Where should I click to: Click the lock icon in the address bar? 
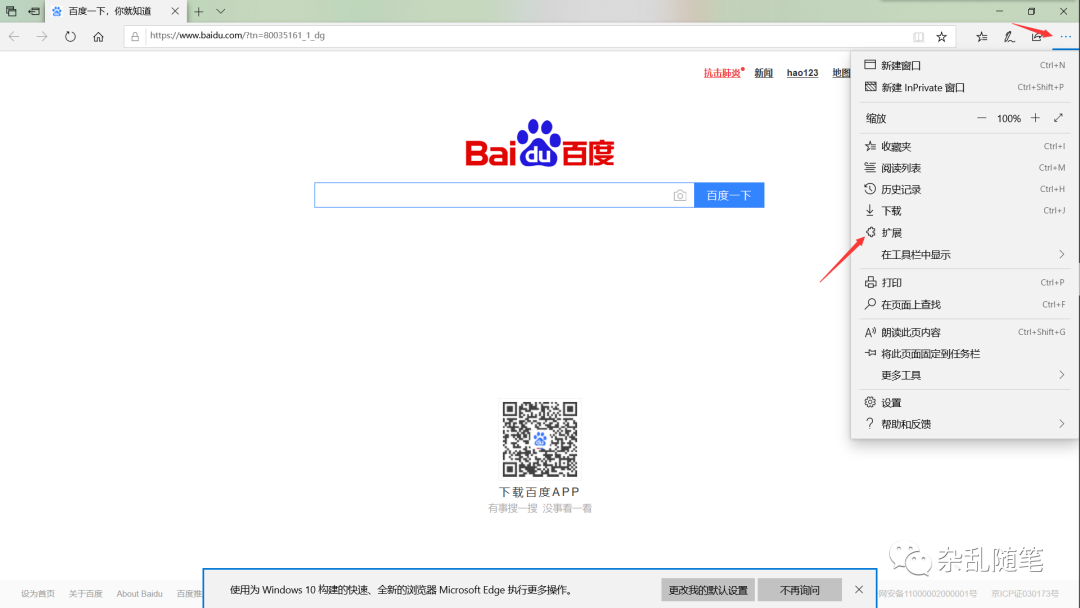point(133,36)
